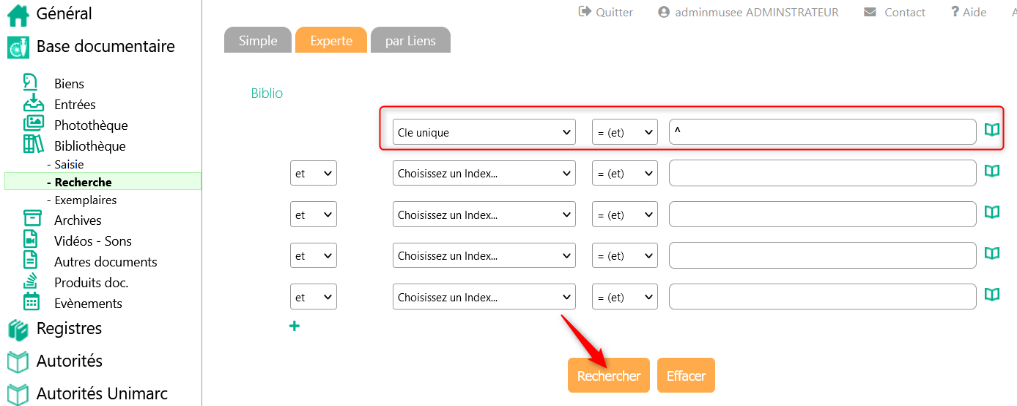Click the Entrées download icon
The image size is (1017, 406).
[x=33, y=104]
